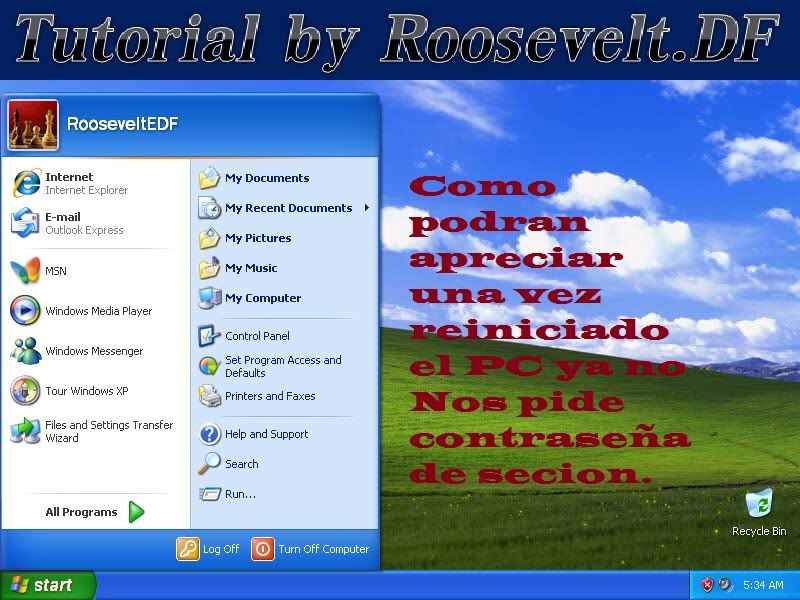Click the RooseveltEDF user name
Image resolution: width=800 pixels, height=600 pixels.
click(x=122, y=123)
